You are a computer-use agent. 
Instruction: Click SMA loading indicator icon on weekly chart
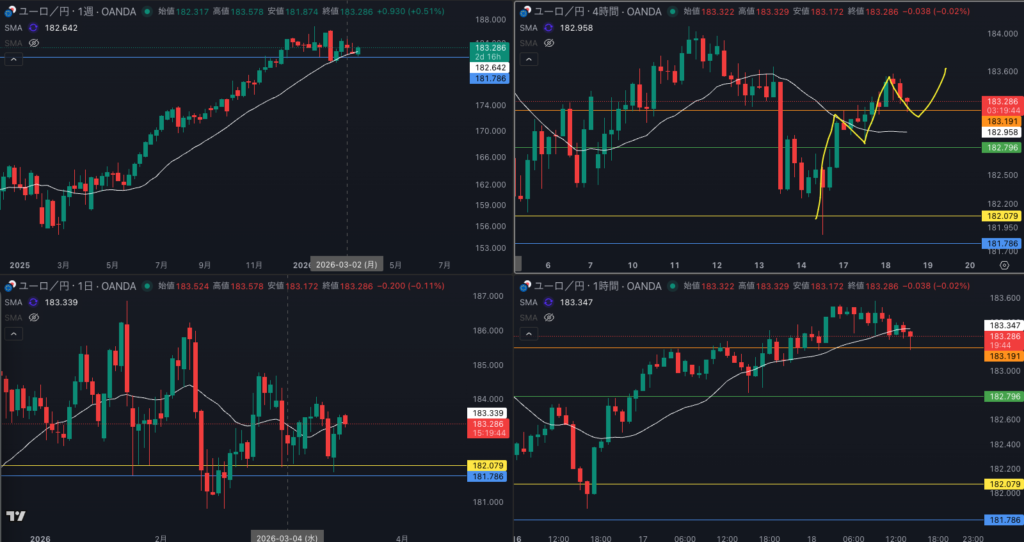tap(33, 28)
